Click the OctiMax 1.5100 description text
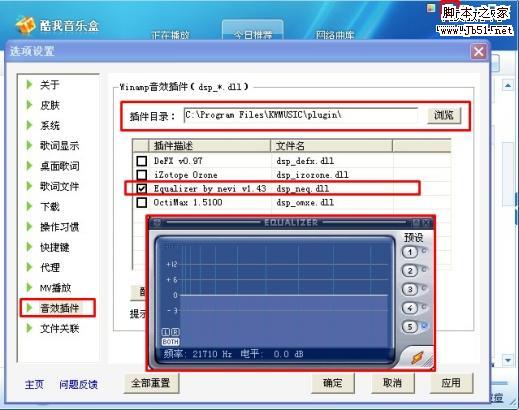Viewport: 519px width, 410px height. click(188, 202)
